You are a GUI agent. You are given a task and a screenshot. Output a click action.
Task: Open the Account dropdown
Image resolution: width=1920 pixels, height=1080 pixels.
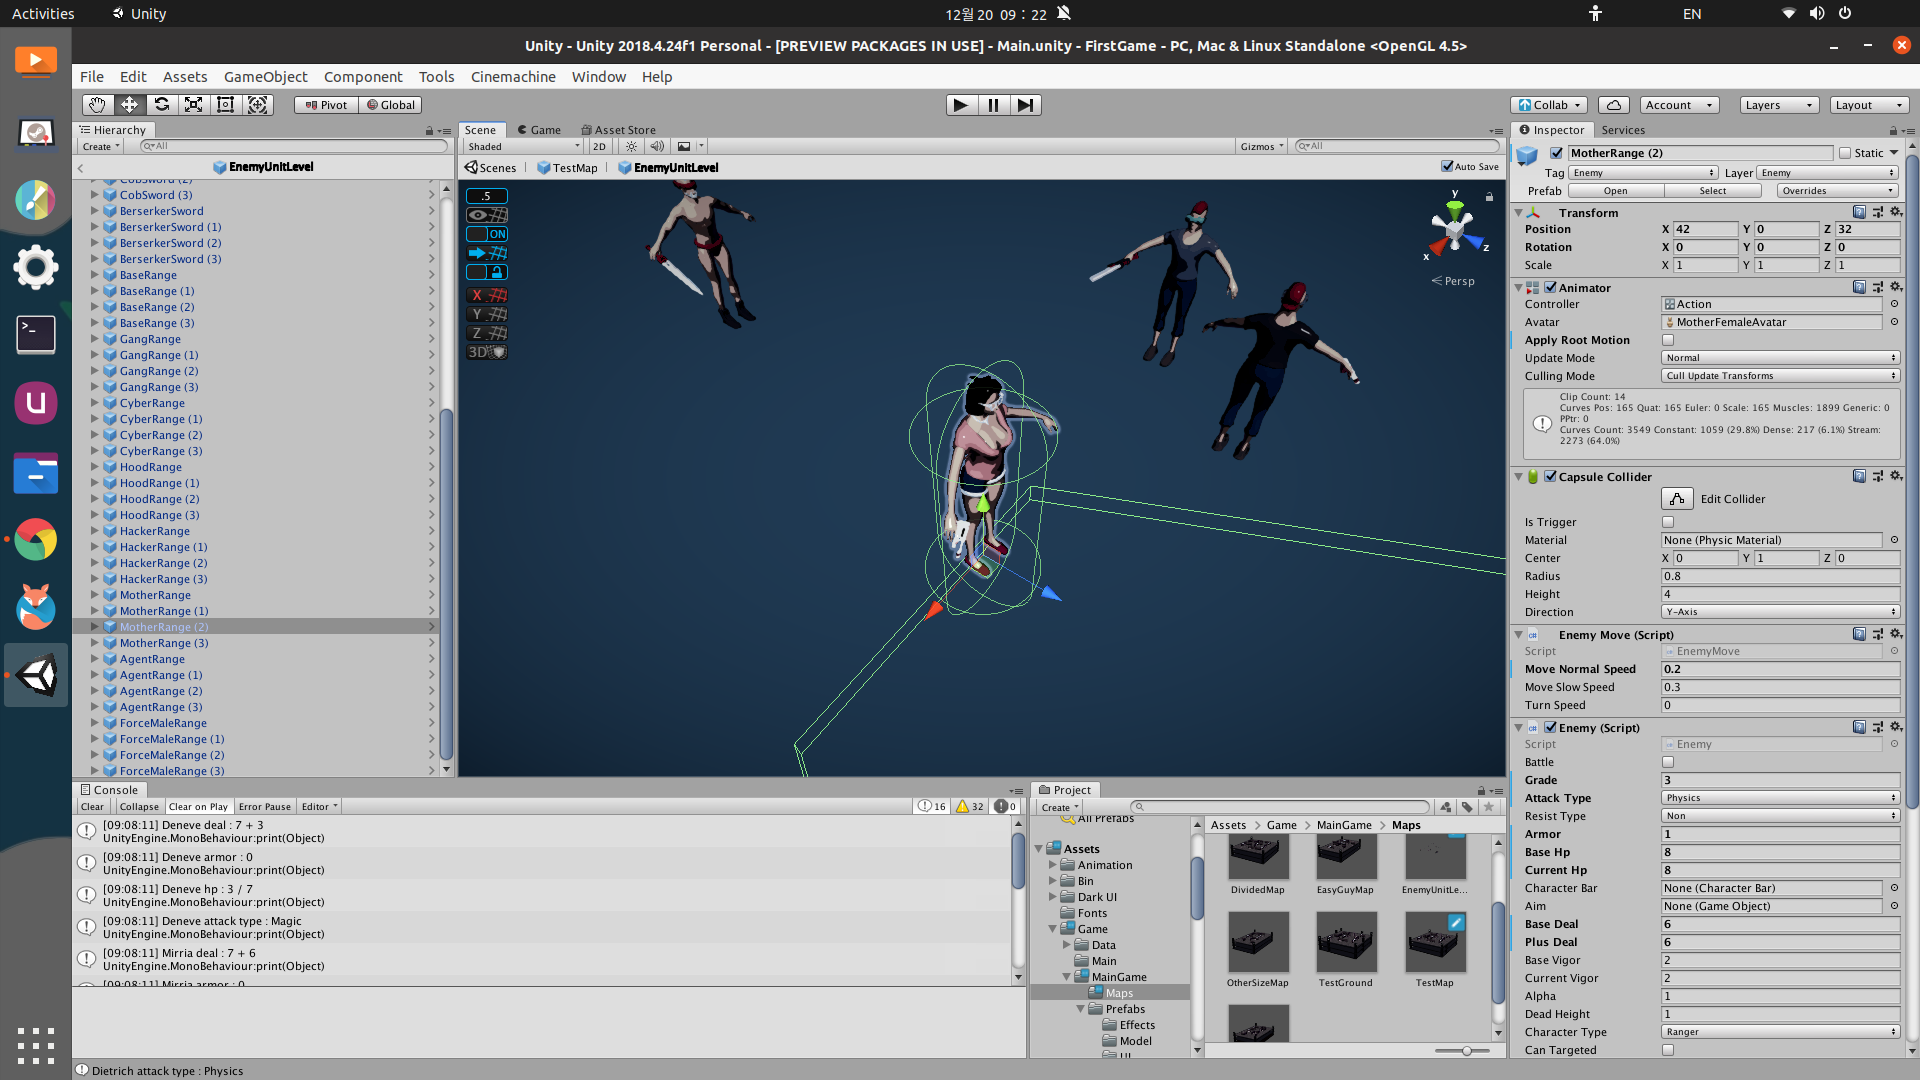click(x=1679, y=105)
